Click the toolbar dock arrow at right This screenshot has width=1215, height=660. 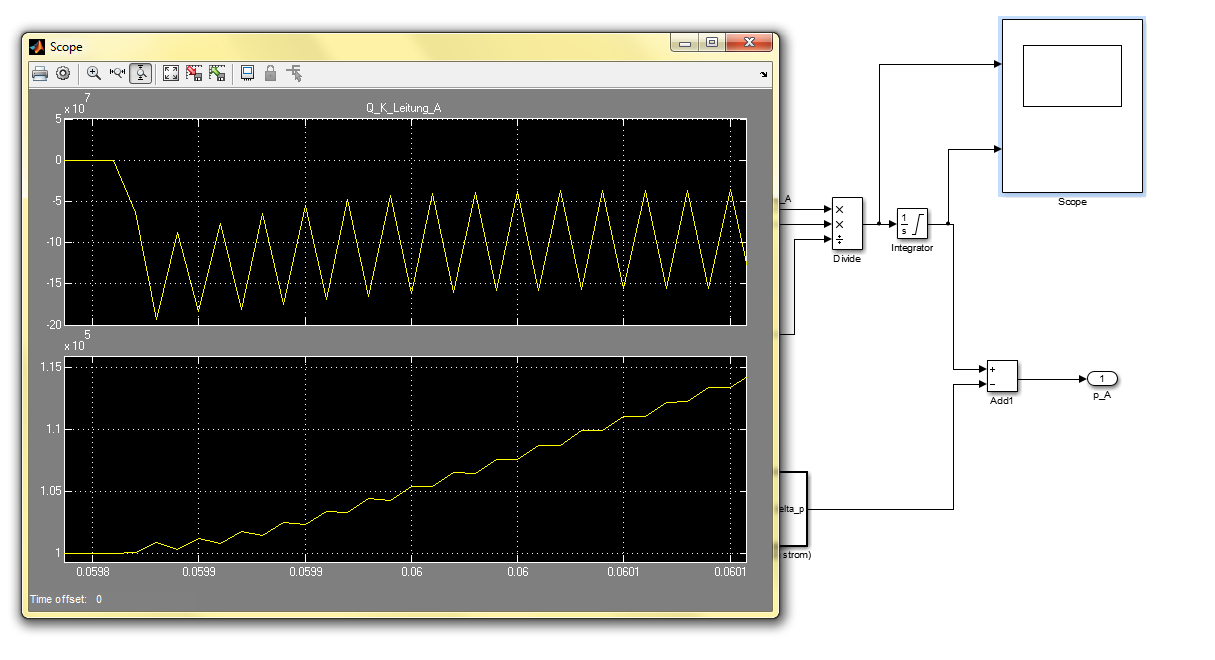(x=765, y=74)
